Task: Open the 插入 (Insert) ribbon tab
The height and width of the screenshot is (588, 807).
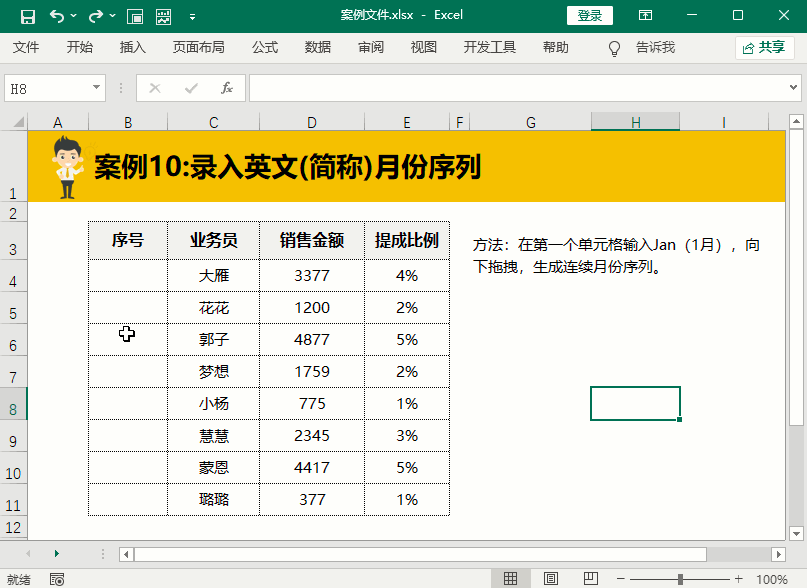Action: coord(133,47)
